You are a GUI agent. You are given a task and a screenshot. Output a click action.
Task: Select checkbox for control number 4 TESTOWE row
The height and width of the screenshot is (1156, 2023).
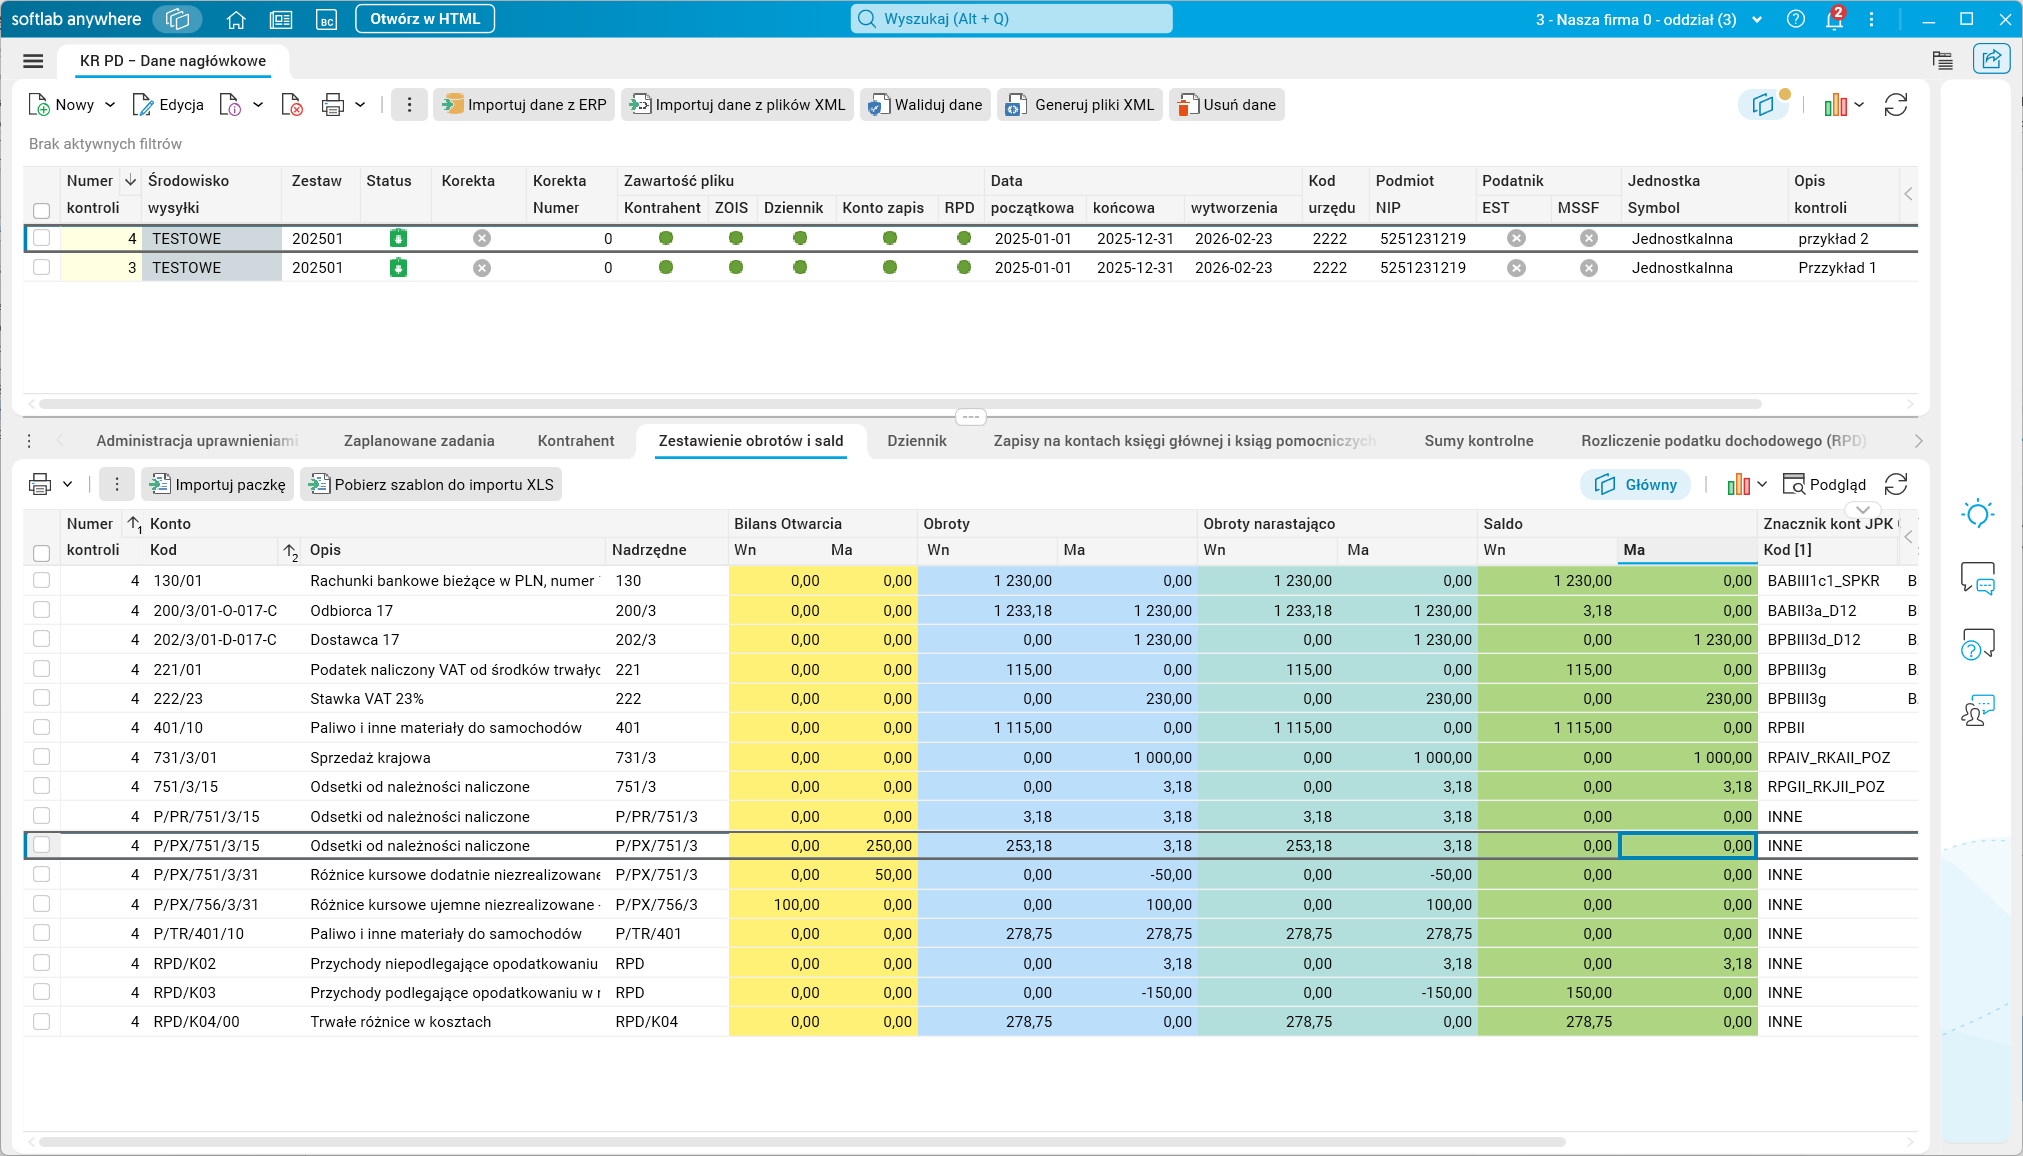coord(41,238)
